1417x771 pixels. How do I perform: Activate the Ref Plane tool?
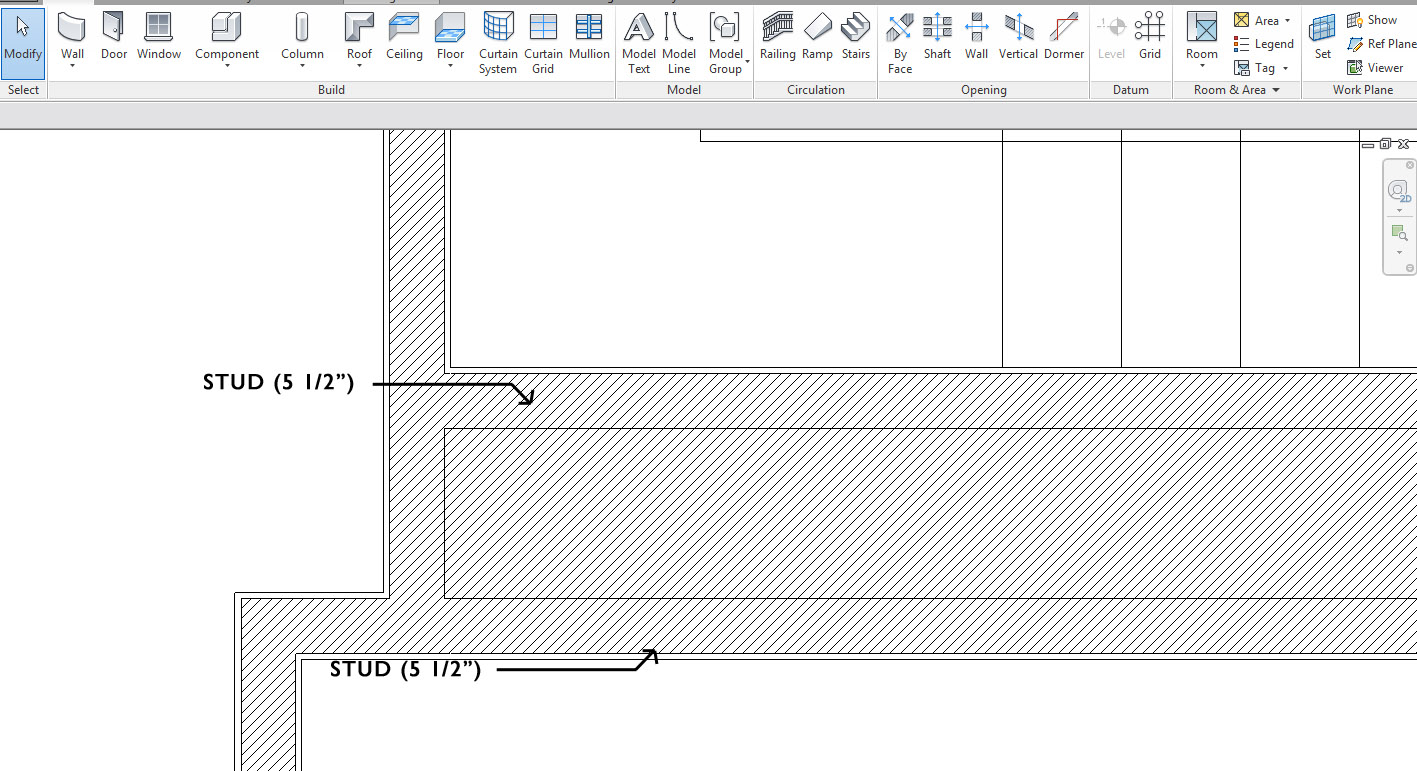click(1381, 44)
